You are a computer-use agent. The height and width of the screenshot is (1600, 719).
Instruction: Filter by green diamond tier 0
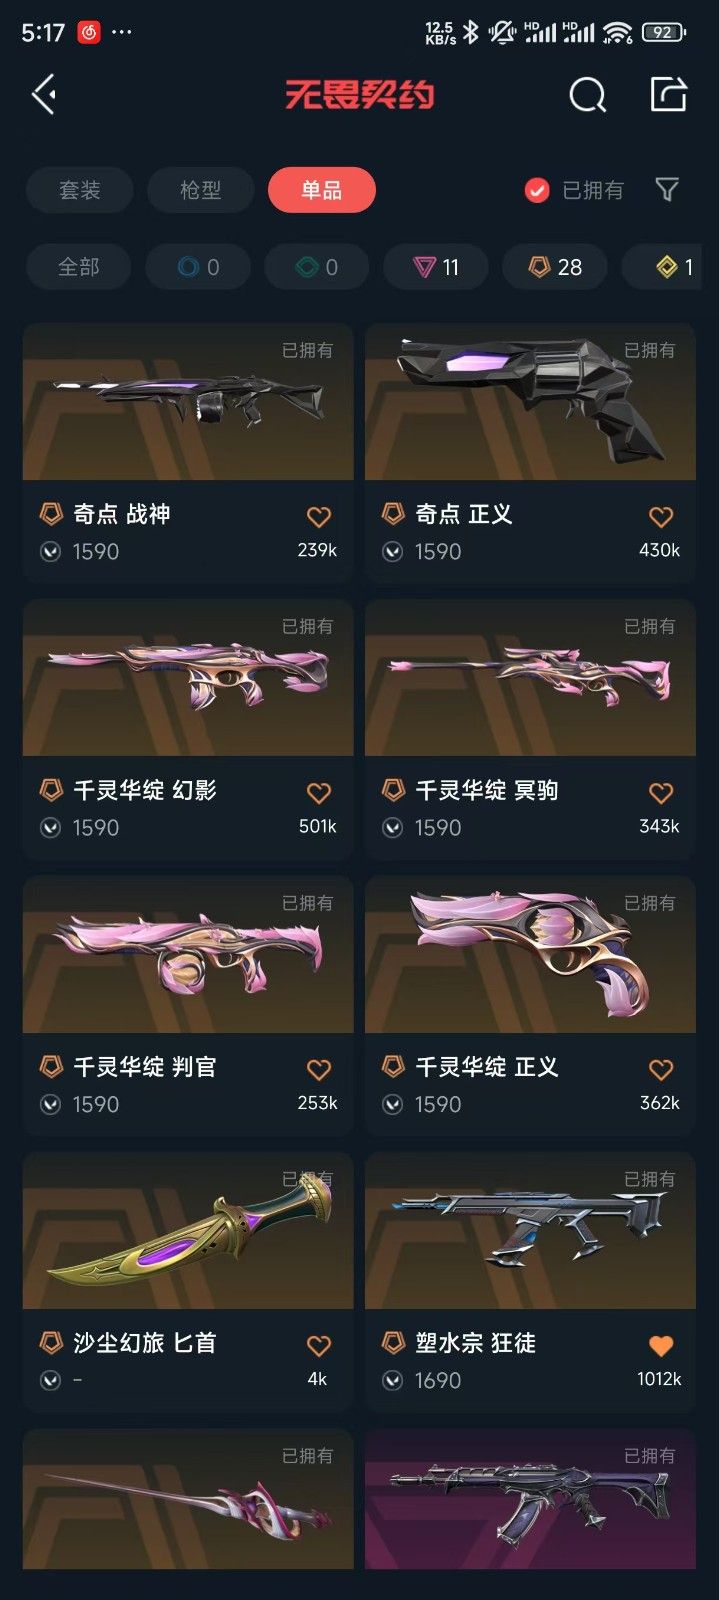317,267
